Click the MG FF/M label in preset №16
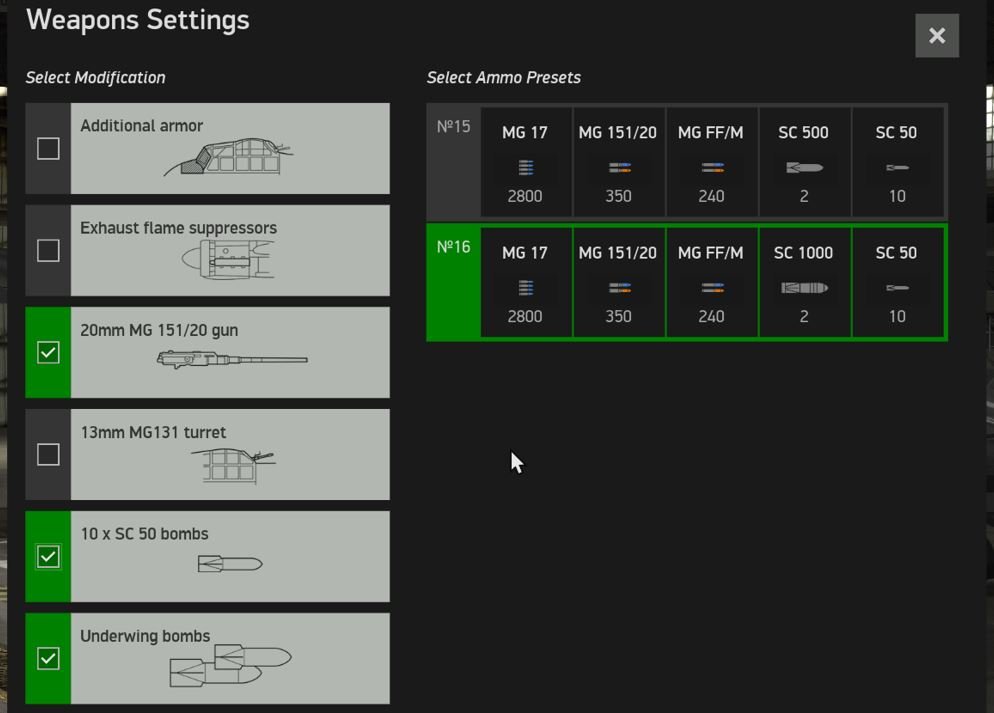Viewport: 994px width, 713px height. [x=711, y=253]
